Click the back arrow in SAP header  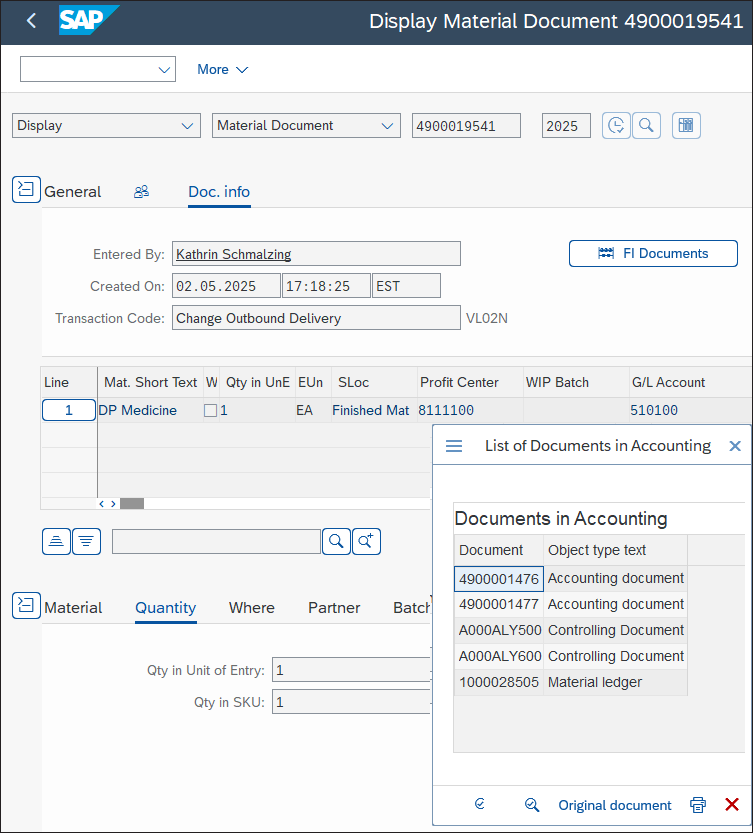point(31,21)
